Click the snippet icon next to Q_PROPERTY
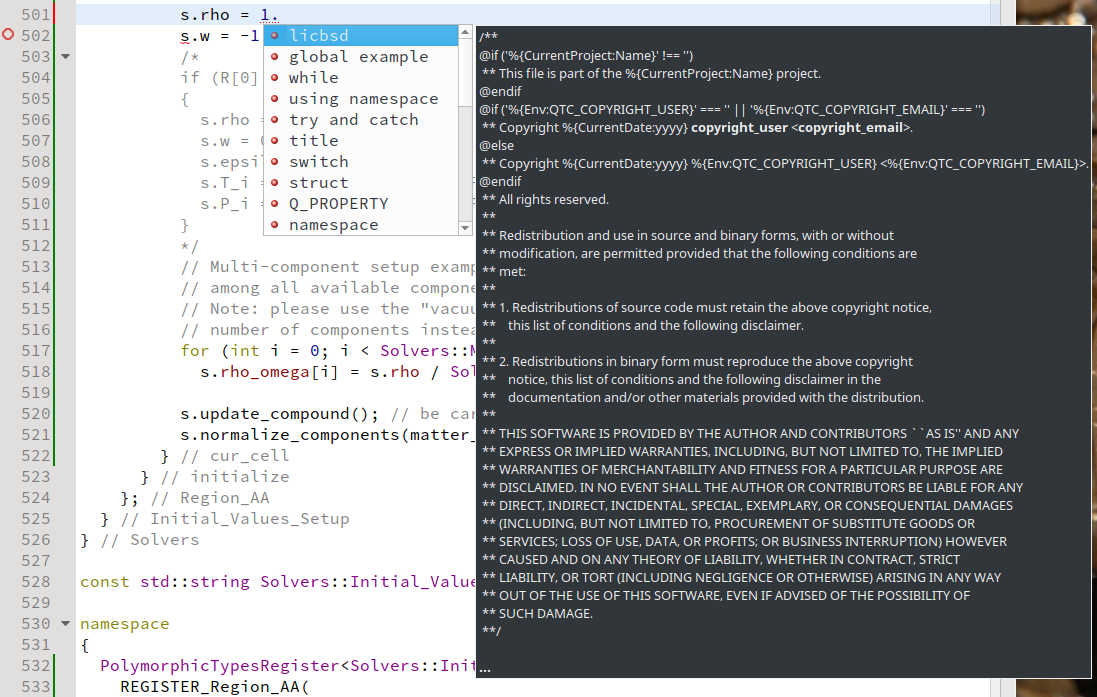 [275, 204]
